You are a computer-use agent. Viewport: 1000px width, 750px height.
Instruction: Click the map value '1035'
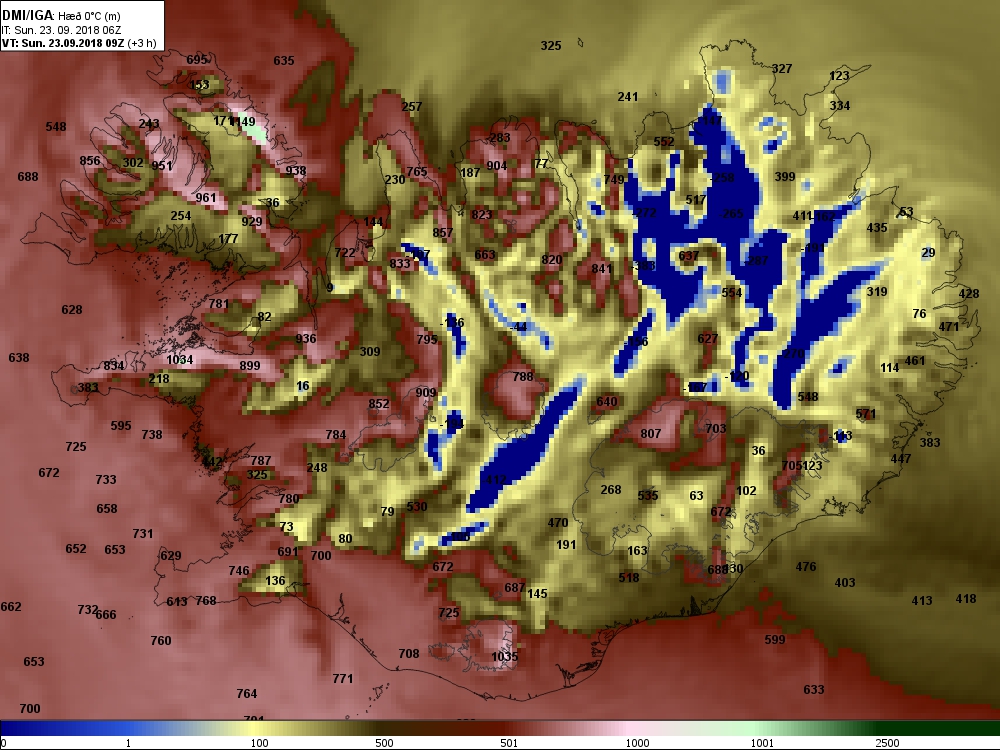504,656
